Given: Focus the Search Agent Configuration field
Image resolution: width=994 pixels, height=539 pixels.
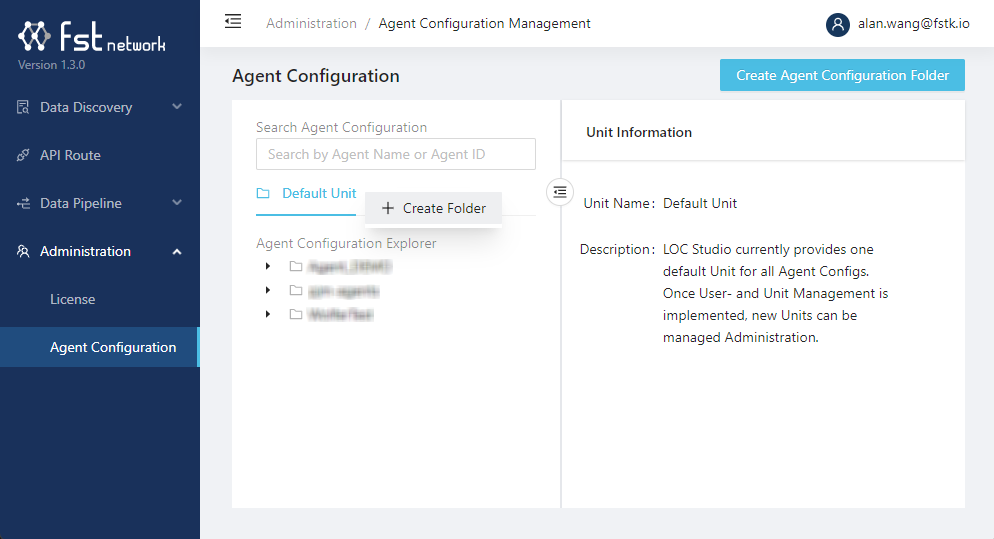Looking at the screenshot, I should tap(396, 154).
